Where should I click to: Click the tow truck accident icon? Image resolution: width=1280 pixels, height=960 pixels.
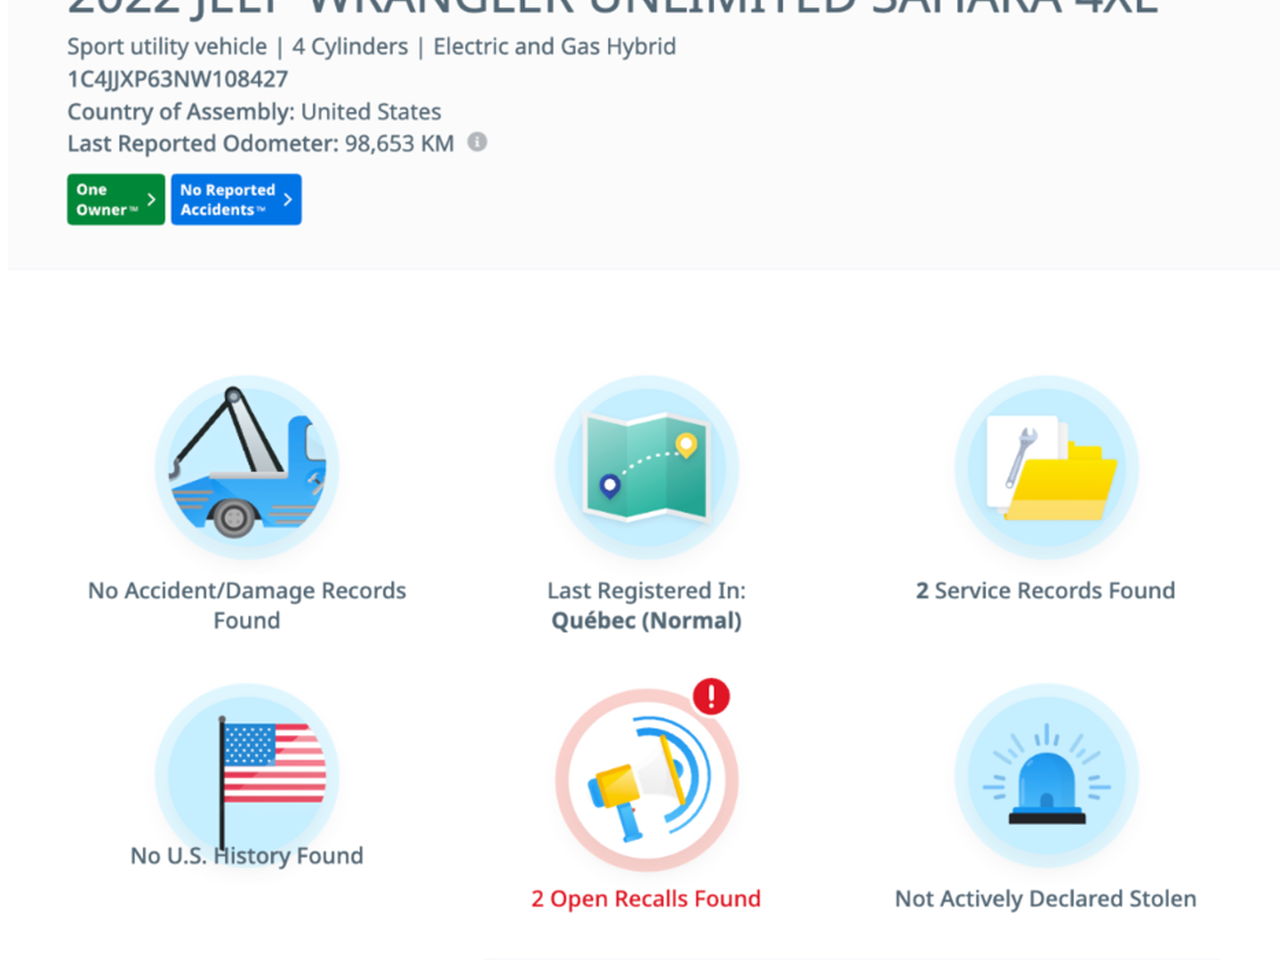point(247,466)
